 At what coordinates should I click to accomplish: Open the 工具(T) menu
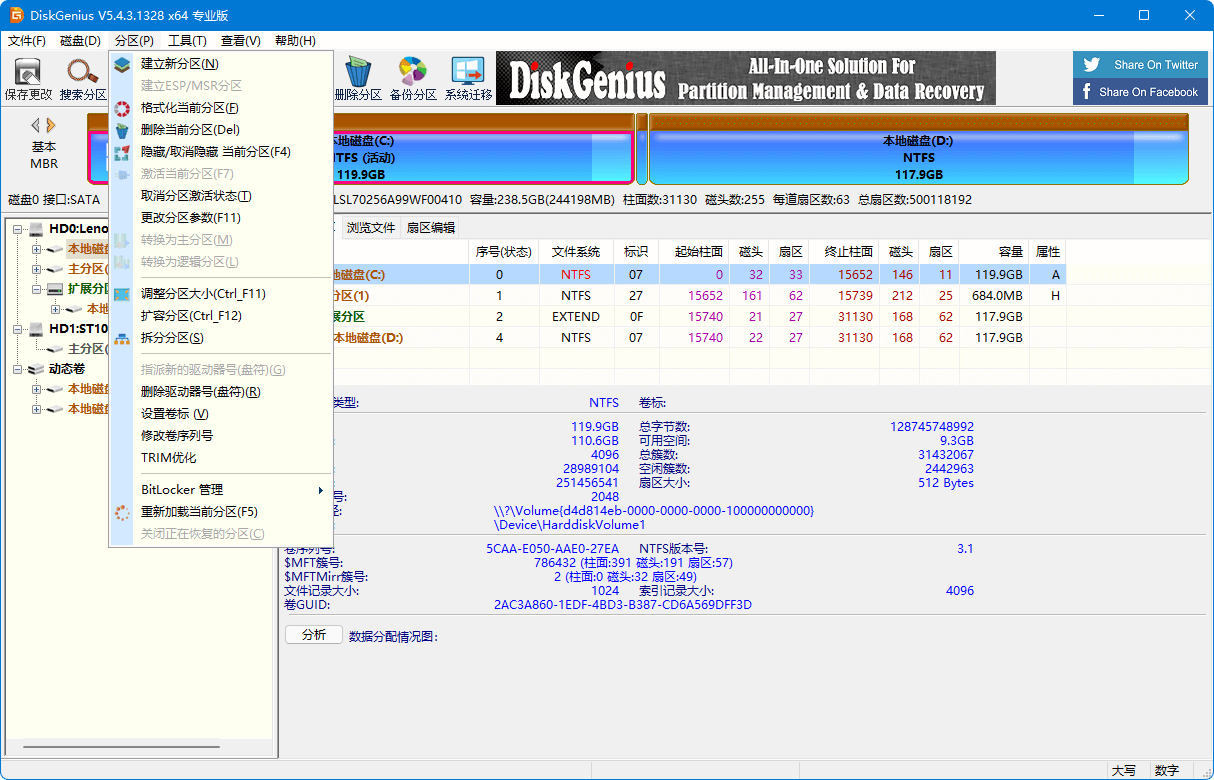click(188, 41)
